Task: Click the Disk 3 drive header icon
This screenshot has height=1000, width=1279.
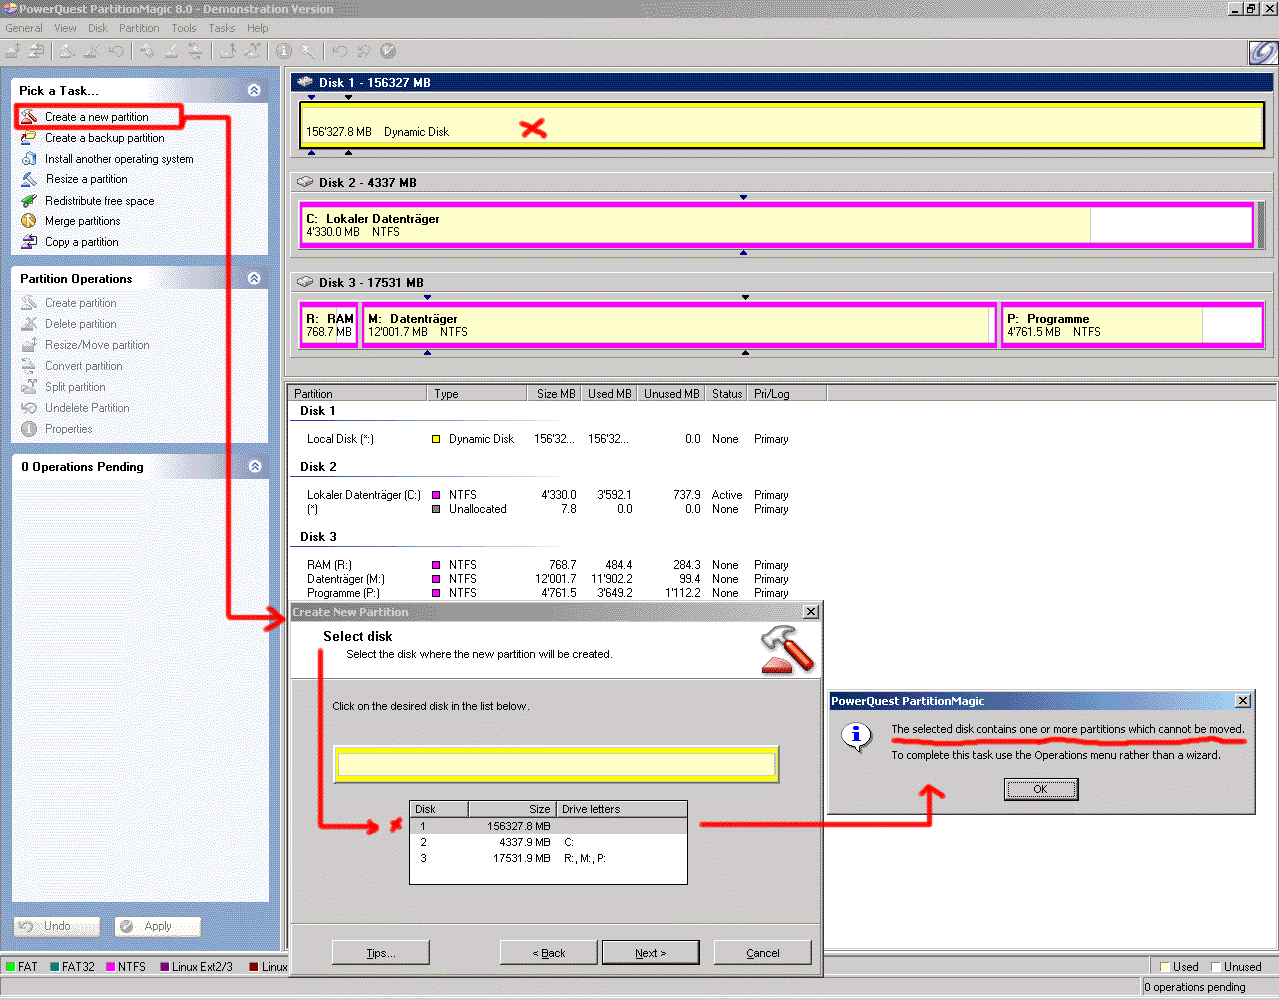Action: 305,282
